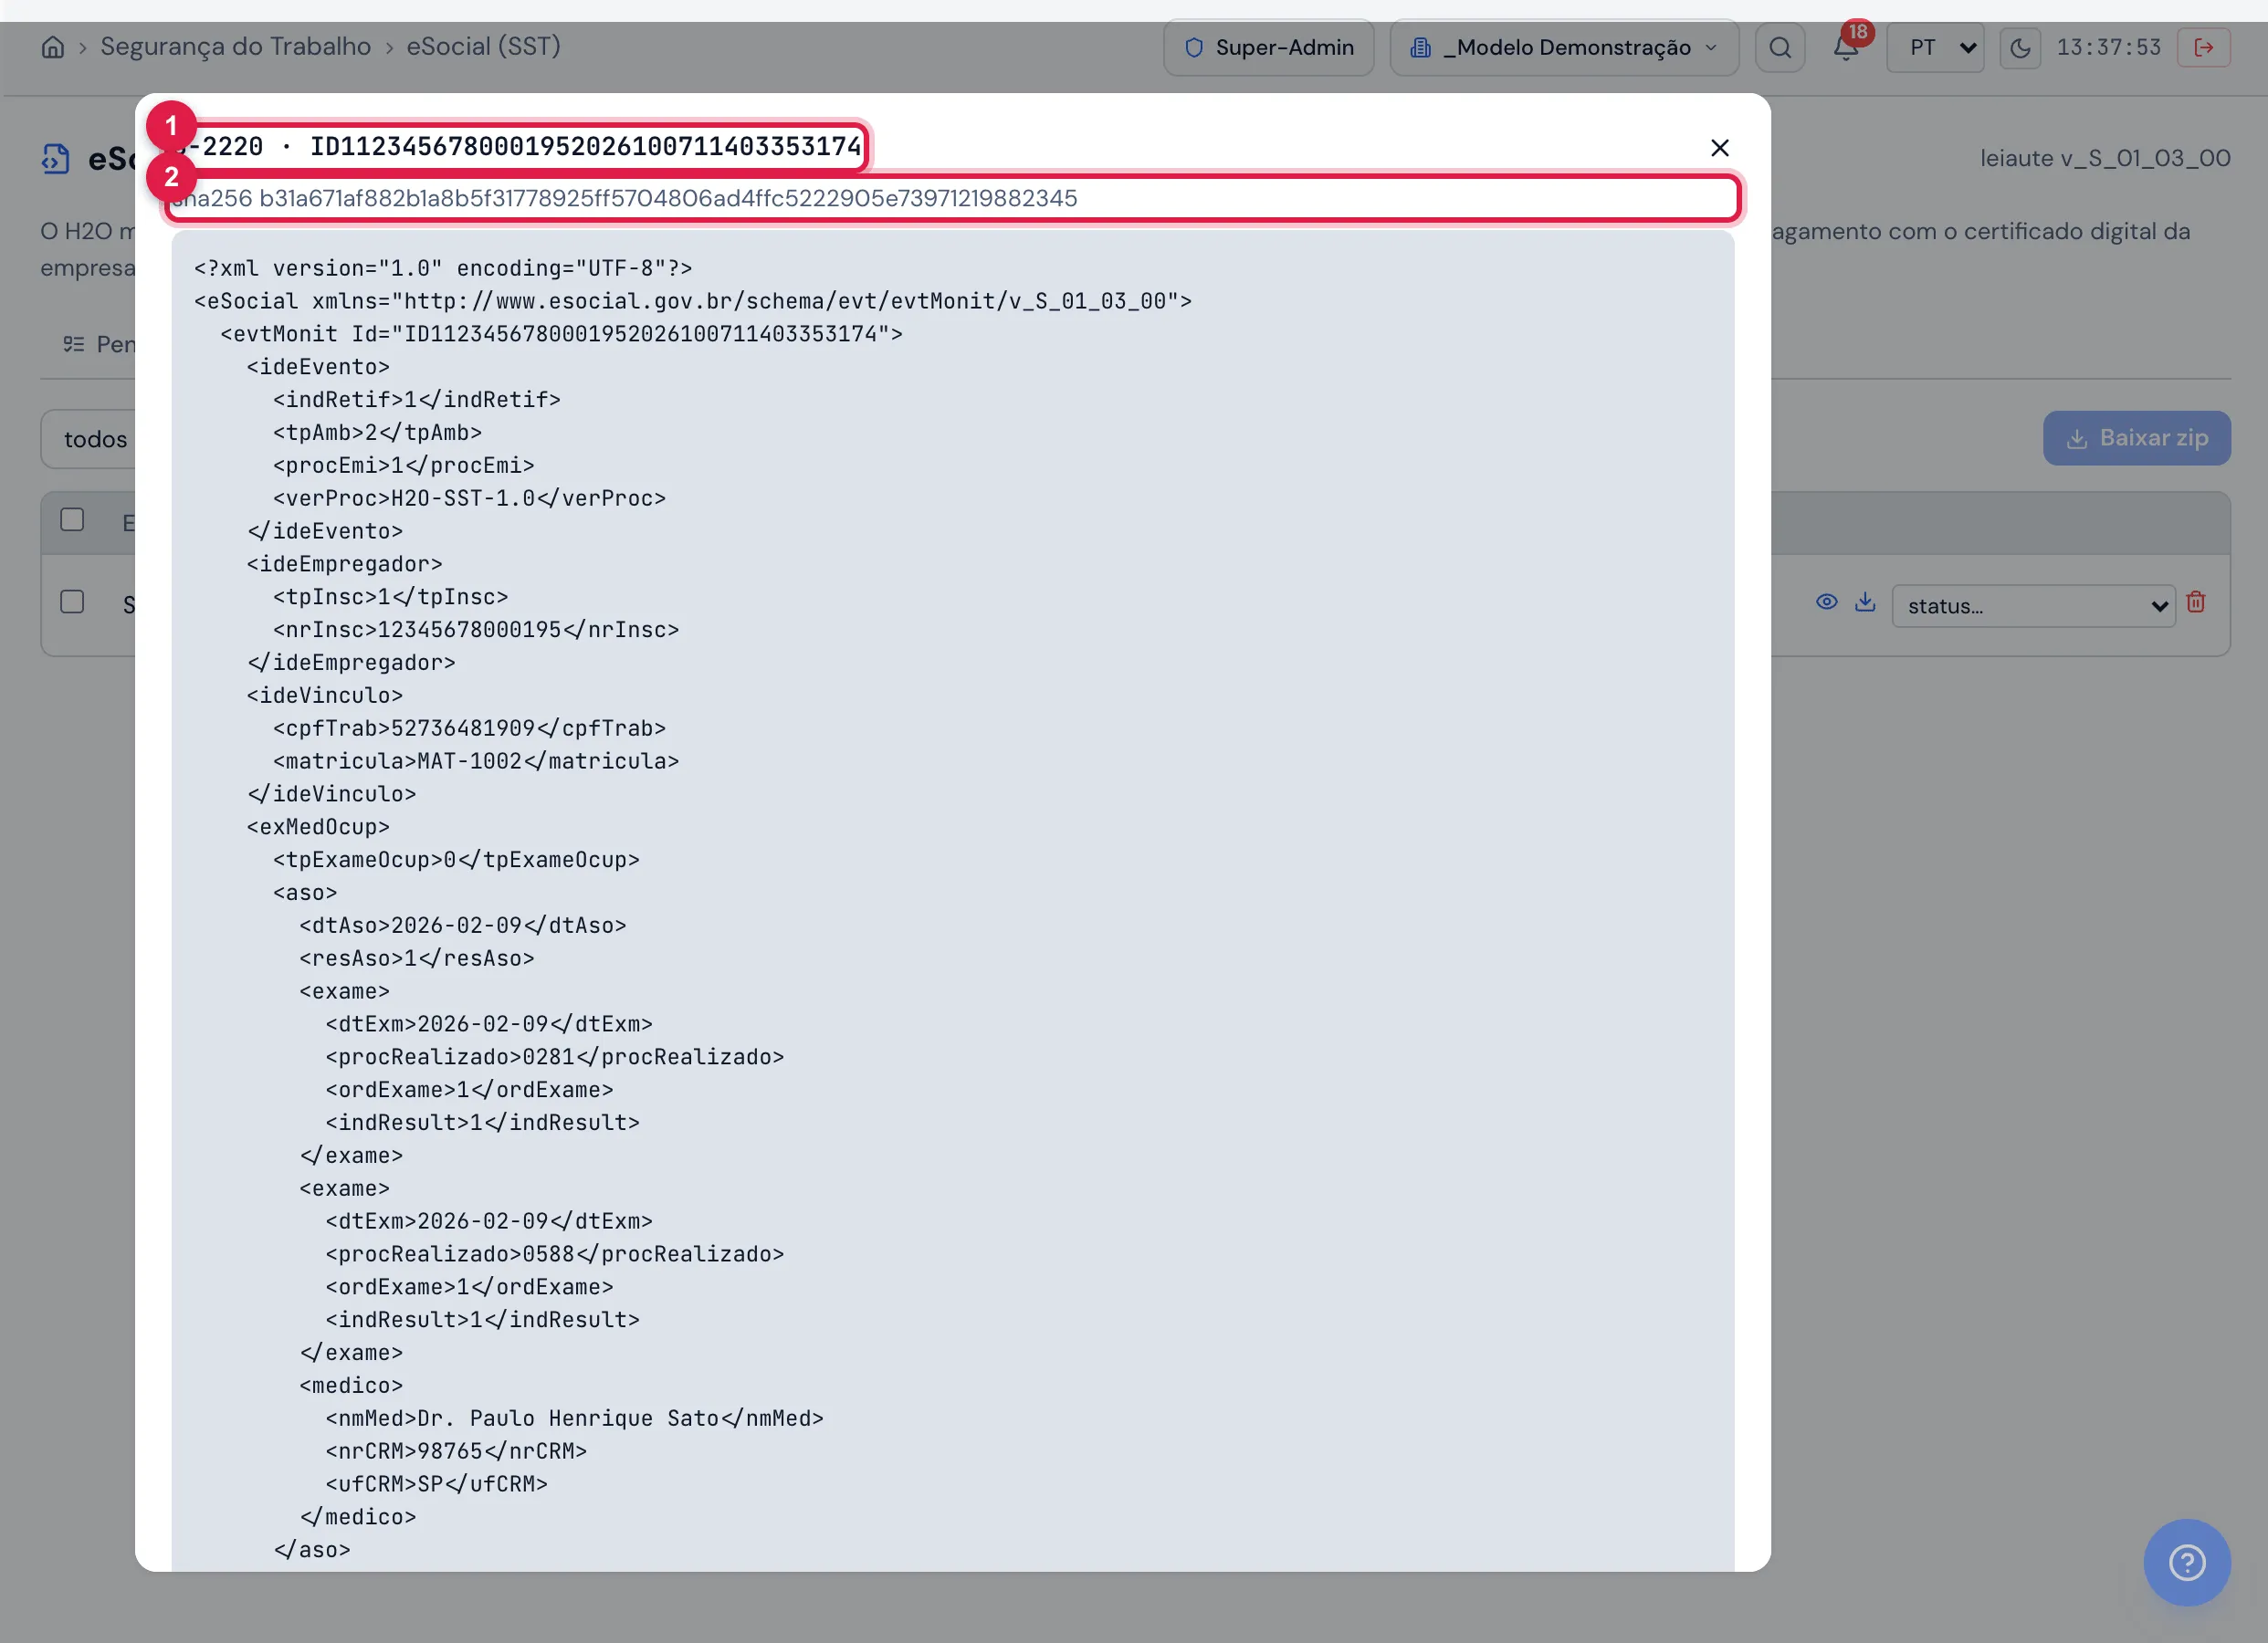The height and width of the screenshot is (1643, 2268).
Task: Tick the first event row checkbox
Action: pyautogui.click(x=72, y=602)
